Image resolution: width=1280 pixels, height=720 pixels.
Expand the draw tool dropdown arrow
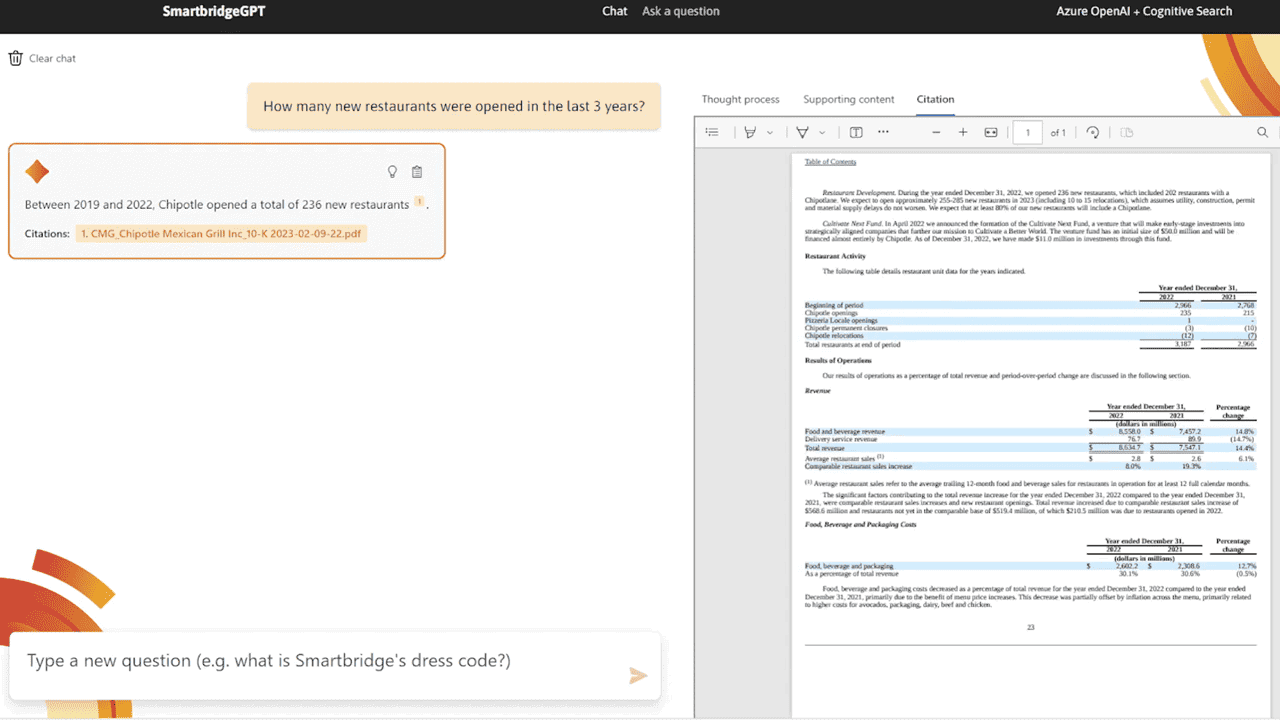[822, 132]
